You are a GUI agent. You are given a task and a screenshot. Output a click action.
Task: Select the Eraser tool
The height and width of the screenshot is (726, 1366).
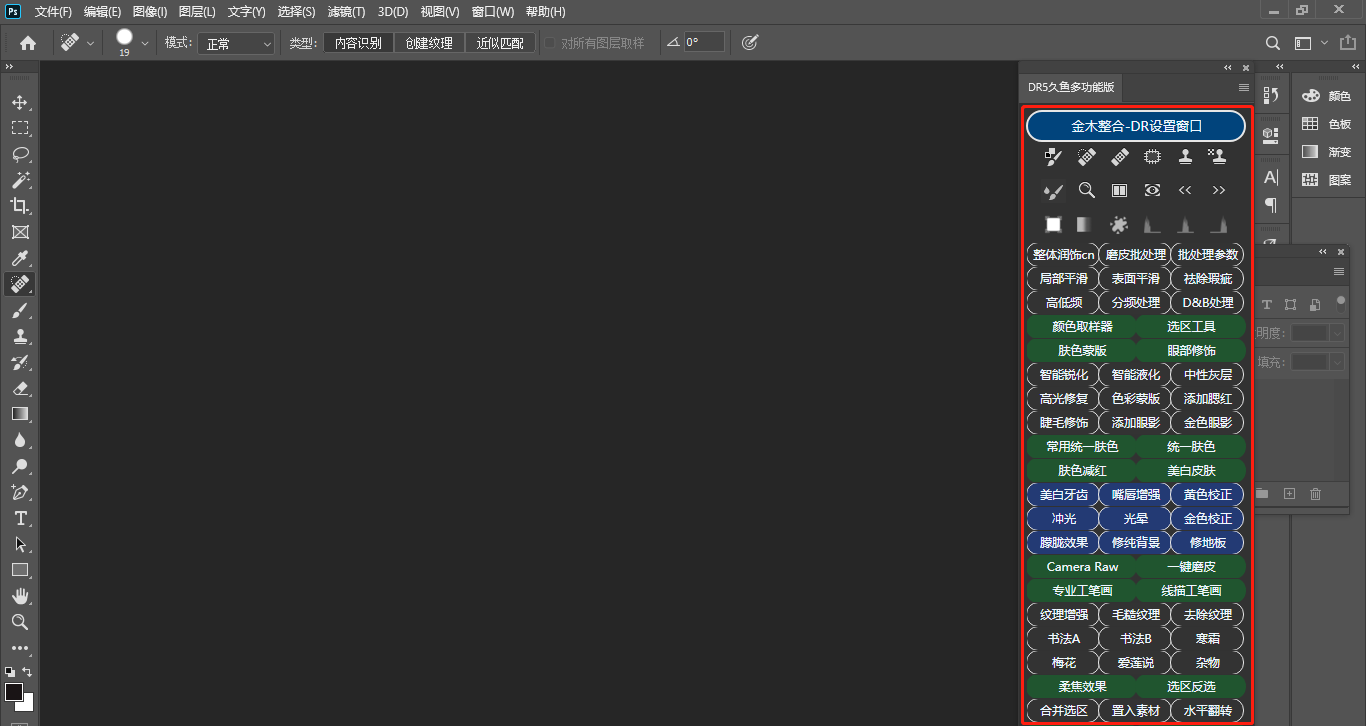click(19, 388)
